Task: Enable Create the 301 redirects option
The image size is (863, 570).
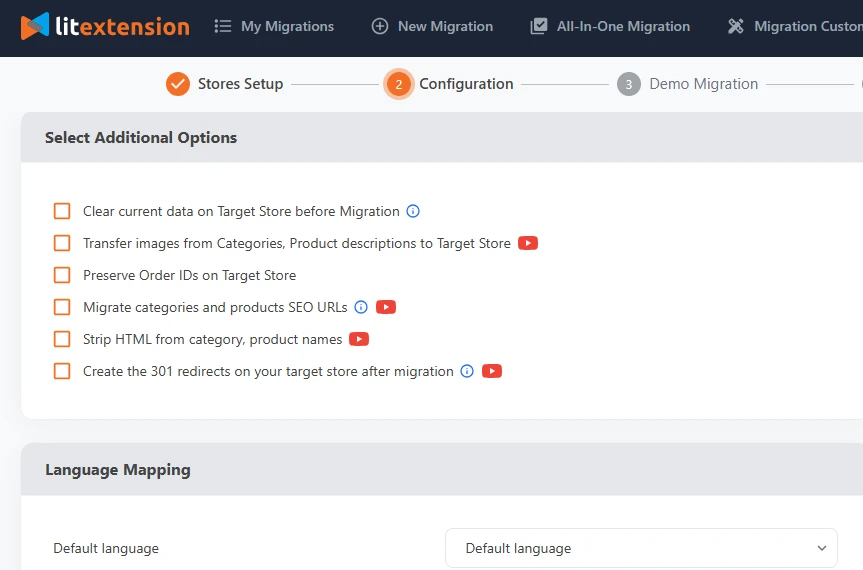Action: [62, 371]
